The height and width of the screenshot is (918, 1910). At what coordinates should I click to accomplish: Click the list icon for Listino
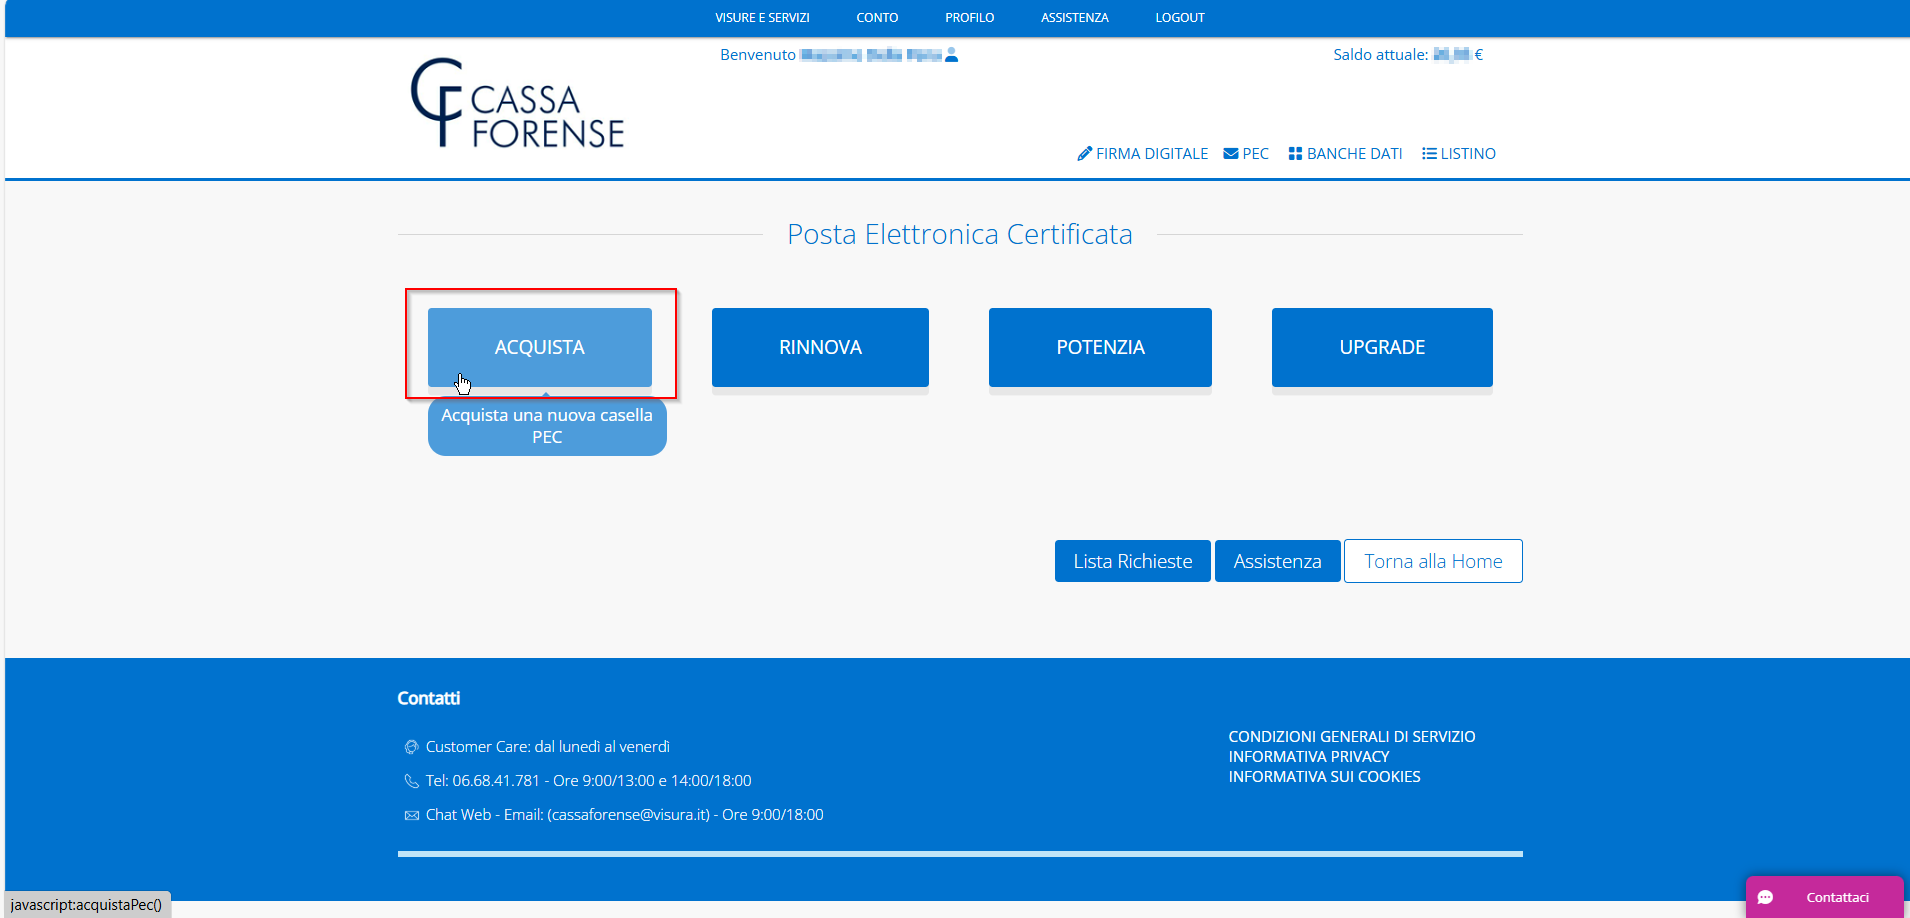1429,154
